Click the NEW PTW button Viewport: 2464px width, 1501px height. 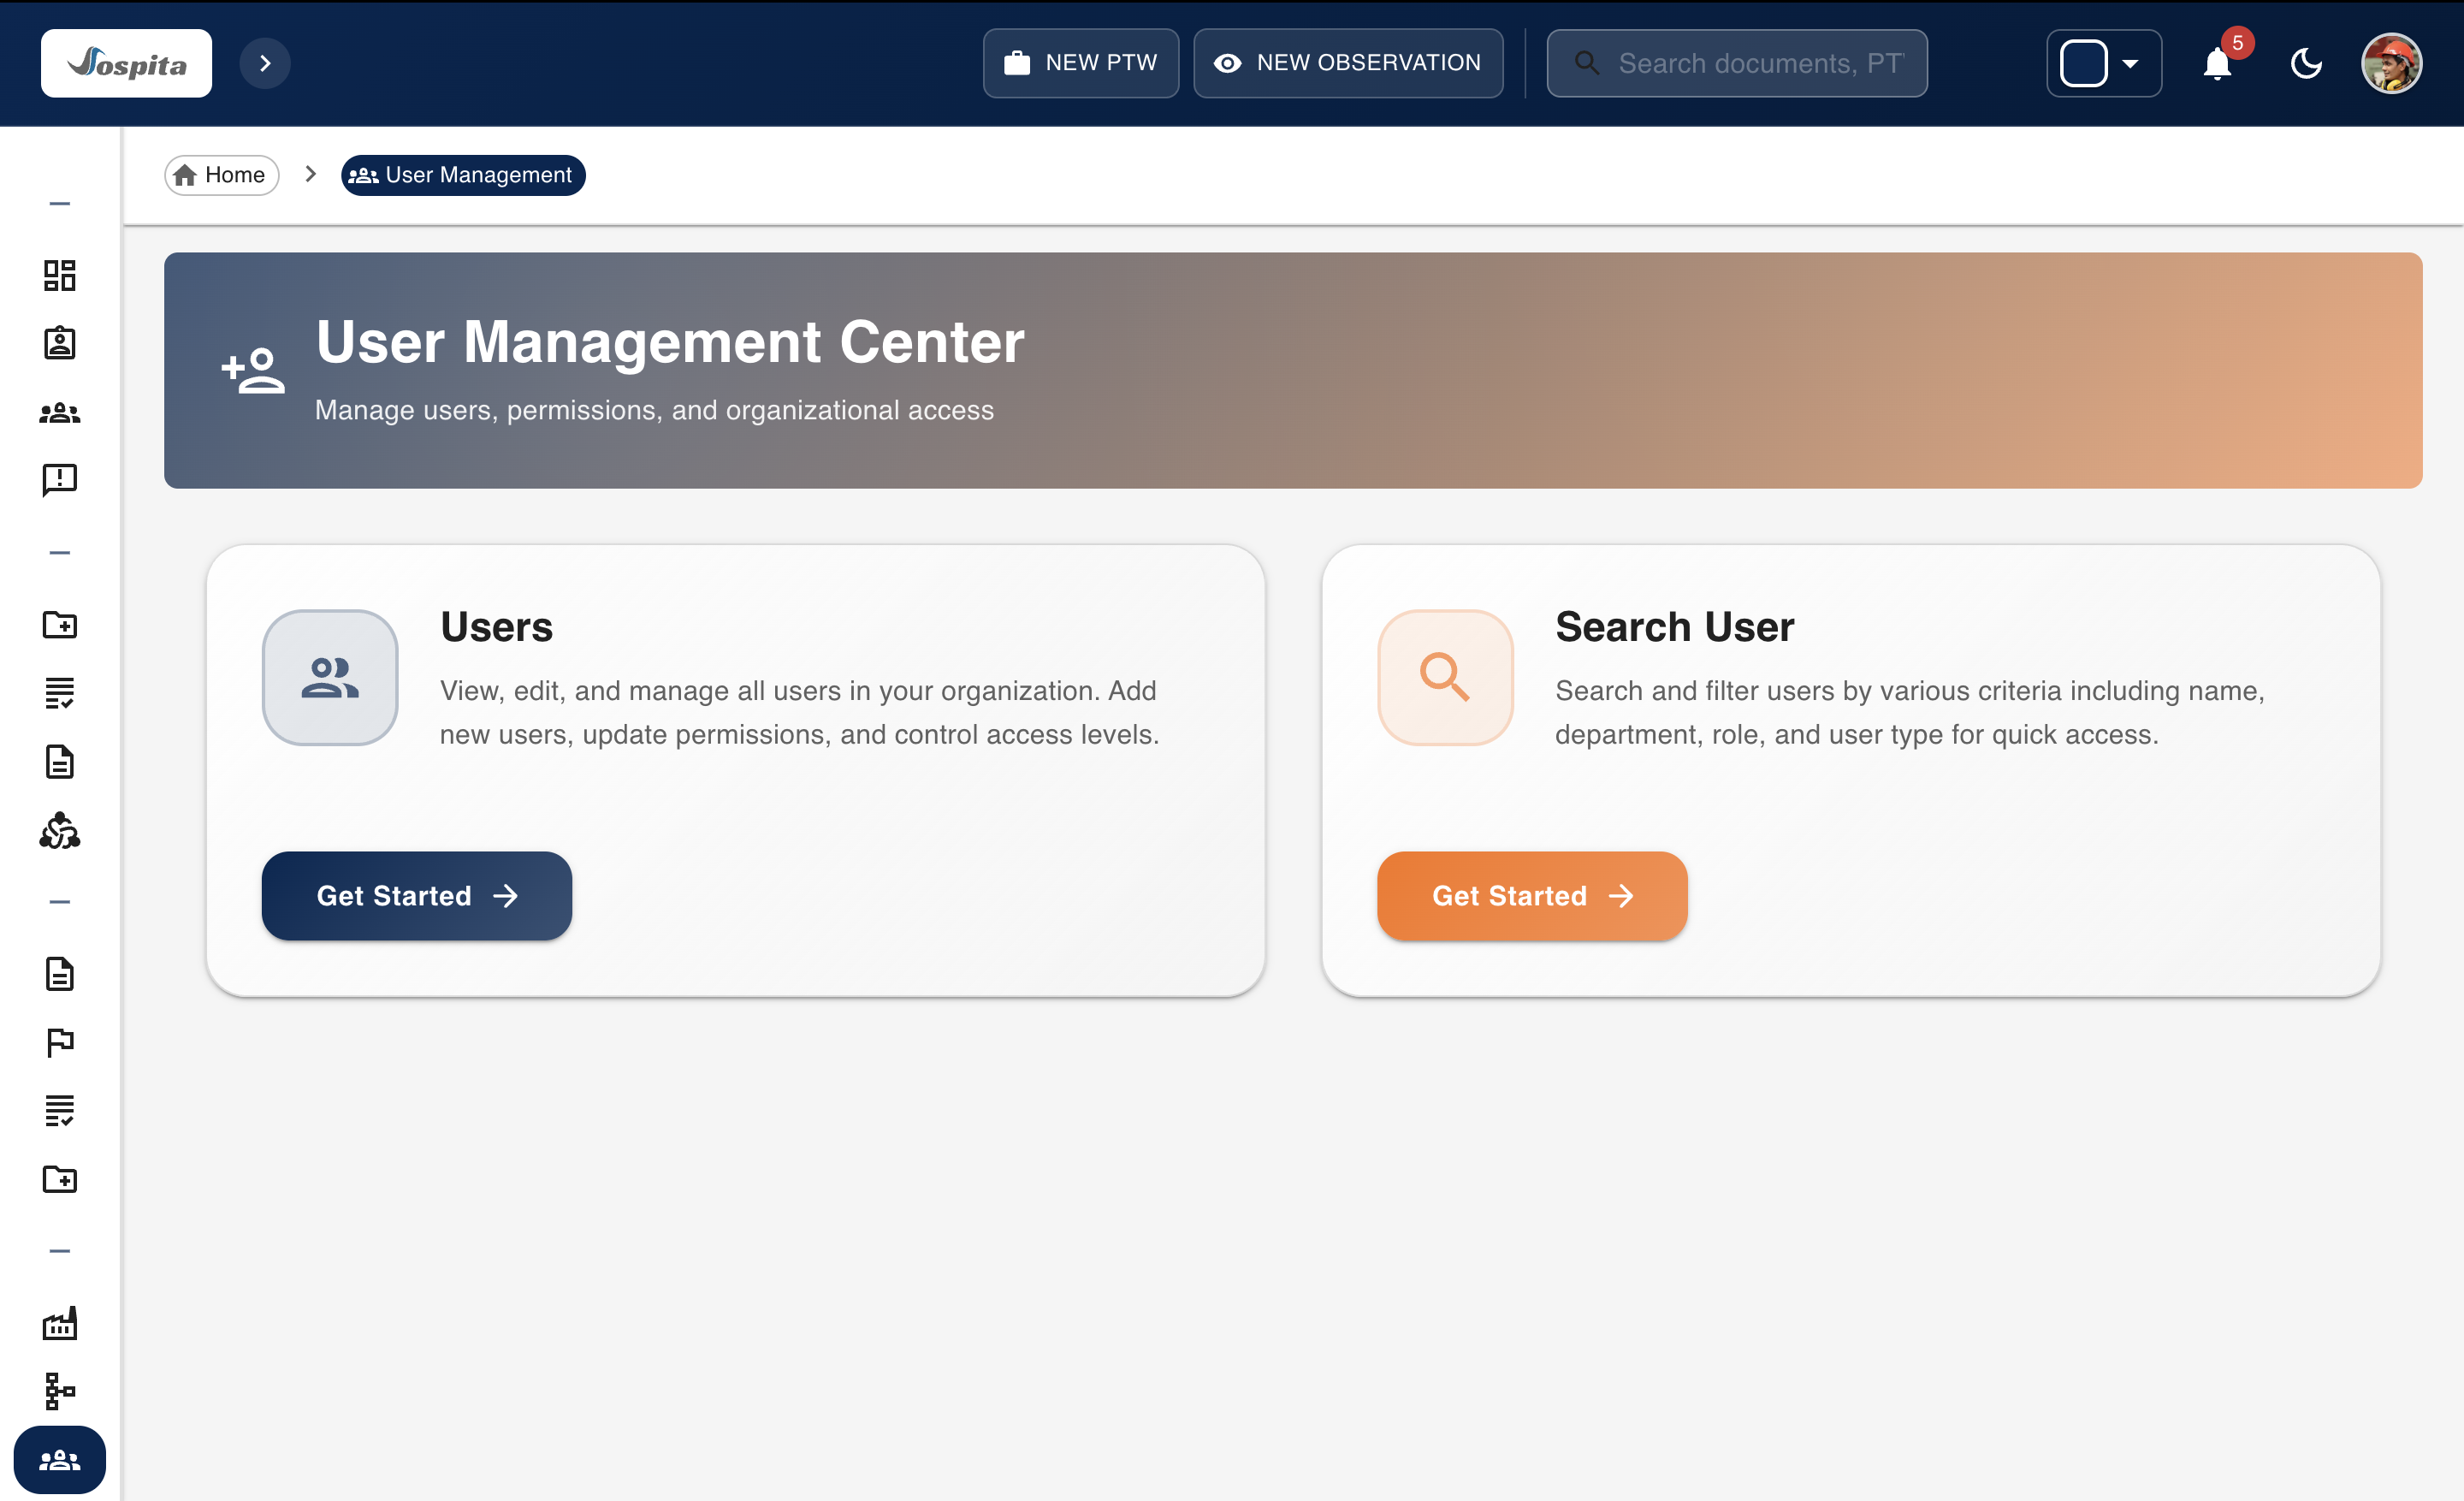[1080, 64]
